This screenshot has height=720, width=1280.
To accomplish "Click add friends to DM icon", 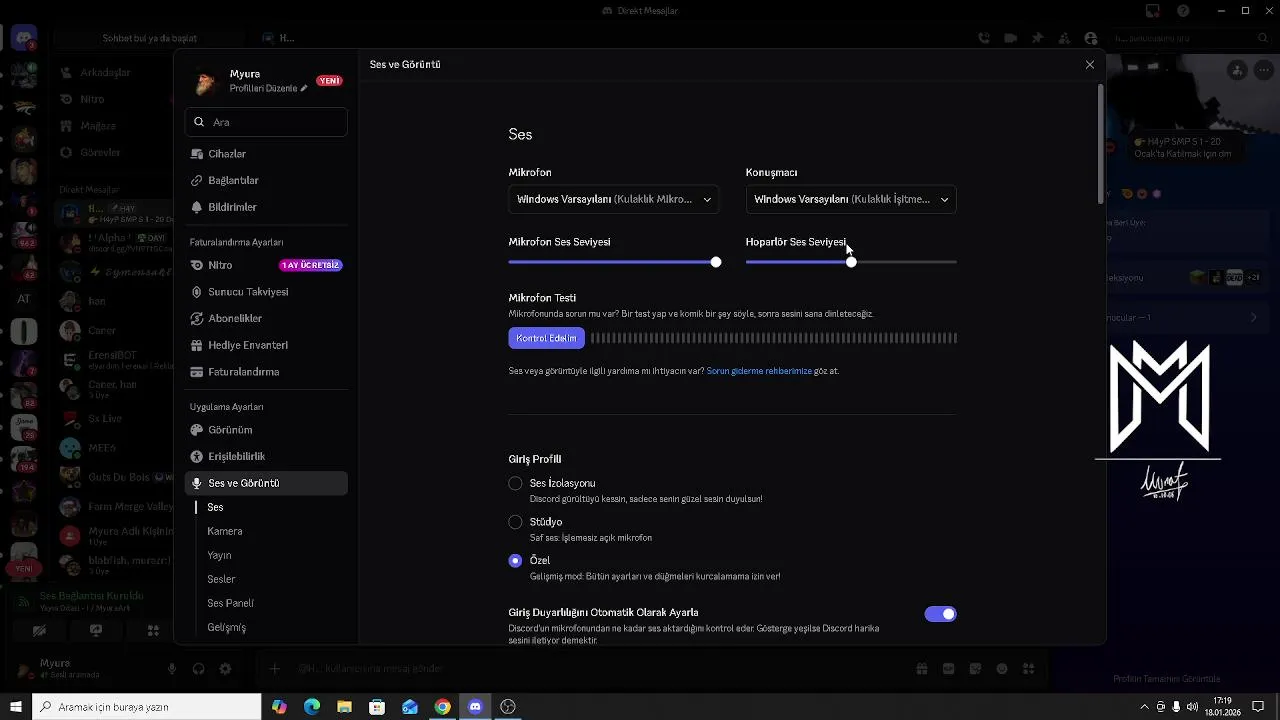I will click(x=1064, y=38).
